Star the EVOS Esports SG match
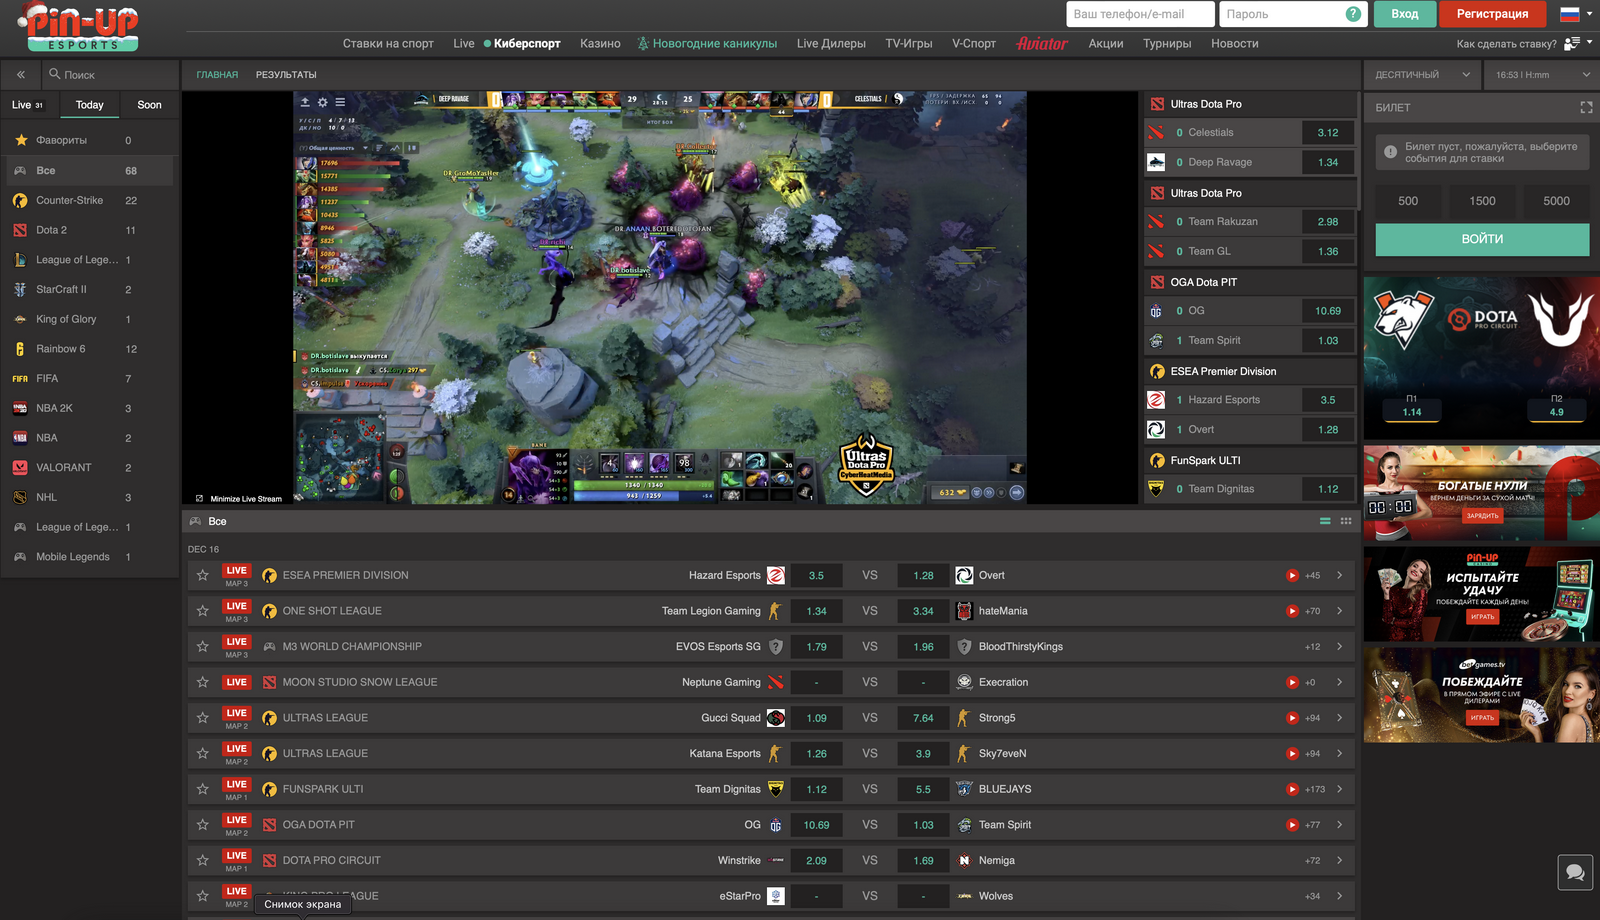Viewport: 1600px width, 920px height. 203,647
